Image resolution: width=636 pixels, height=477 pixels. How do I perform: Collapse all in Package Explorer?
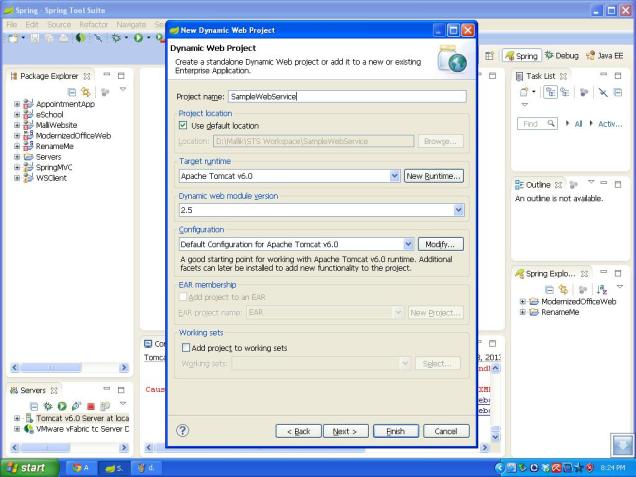pos(72,92)
